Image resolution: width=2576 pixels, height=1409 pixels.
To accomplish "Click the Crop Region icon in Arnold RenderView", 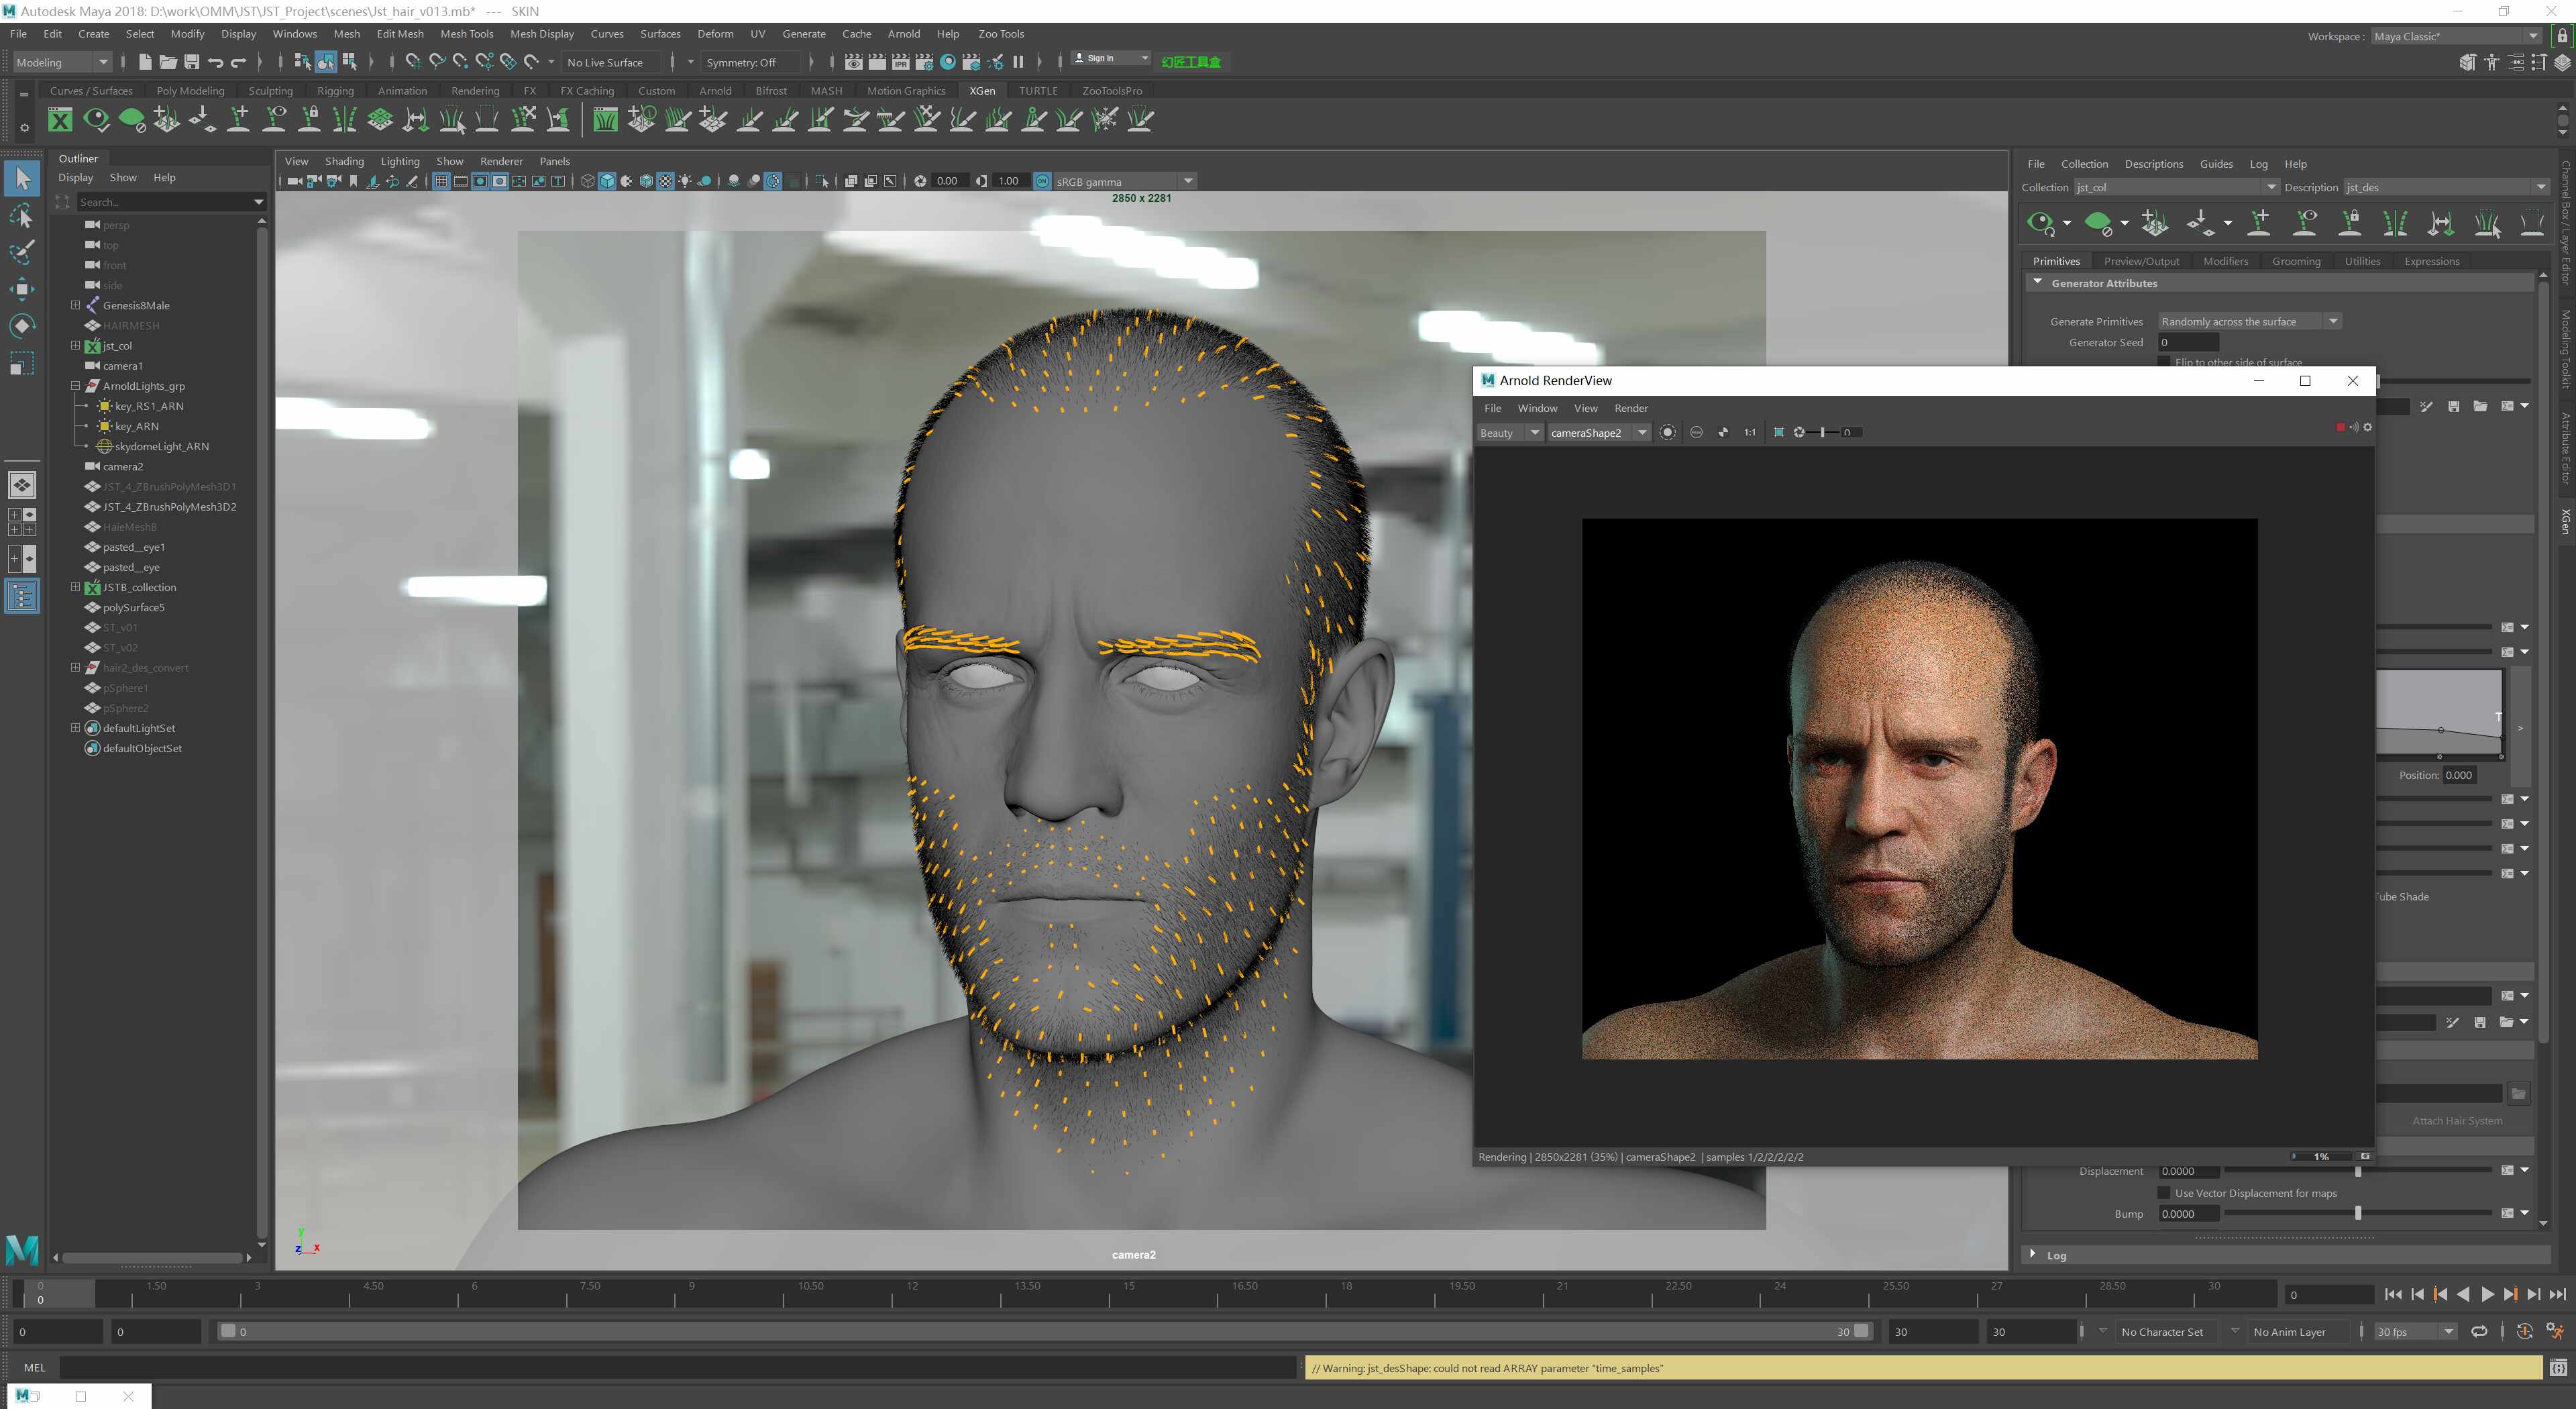I will (x=1778, y=432).
